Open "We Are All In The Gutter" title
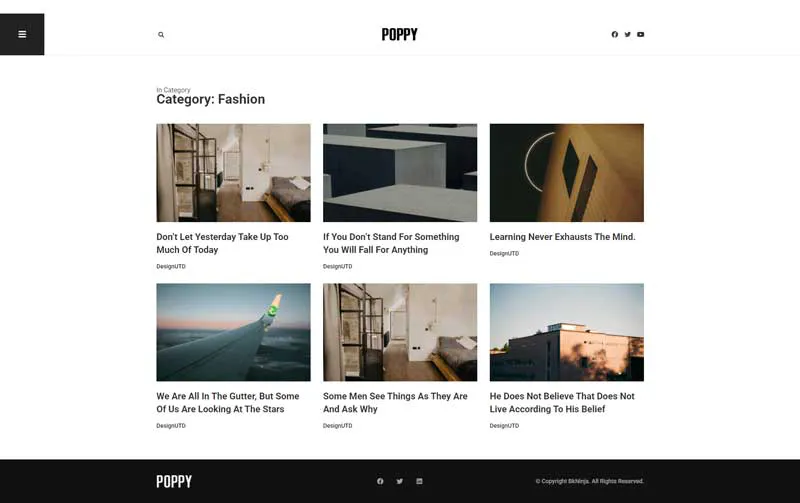800x503 pixels. pos(228,403)
